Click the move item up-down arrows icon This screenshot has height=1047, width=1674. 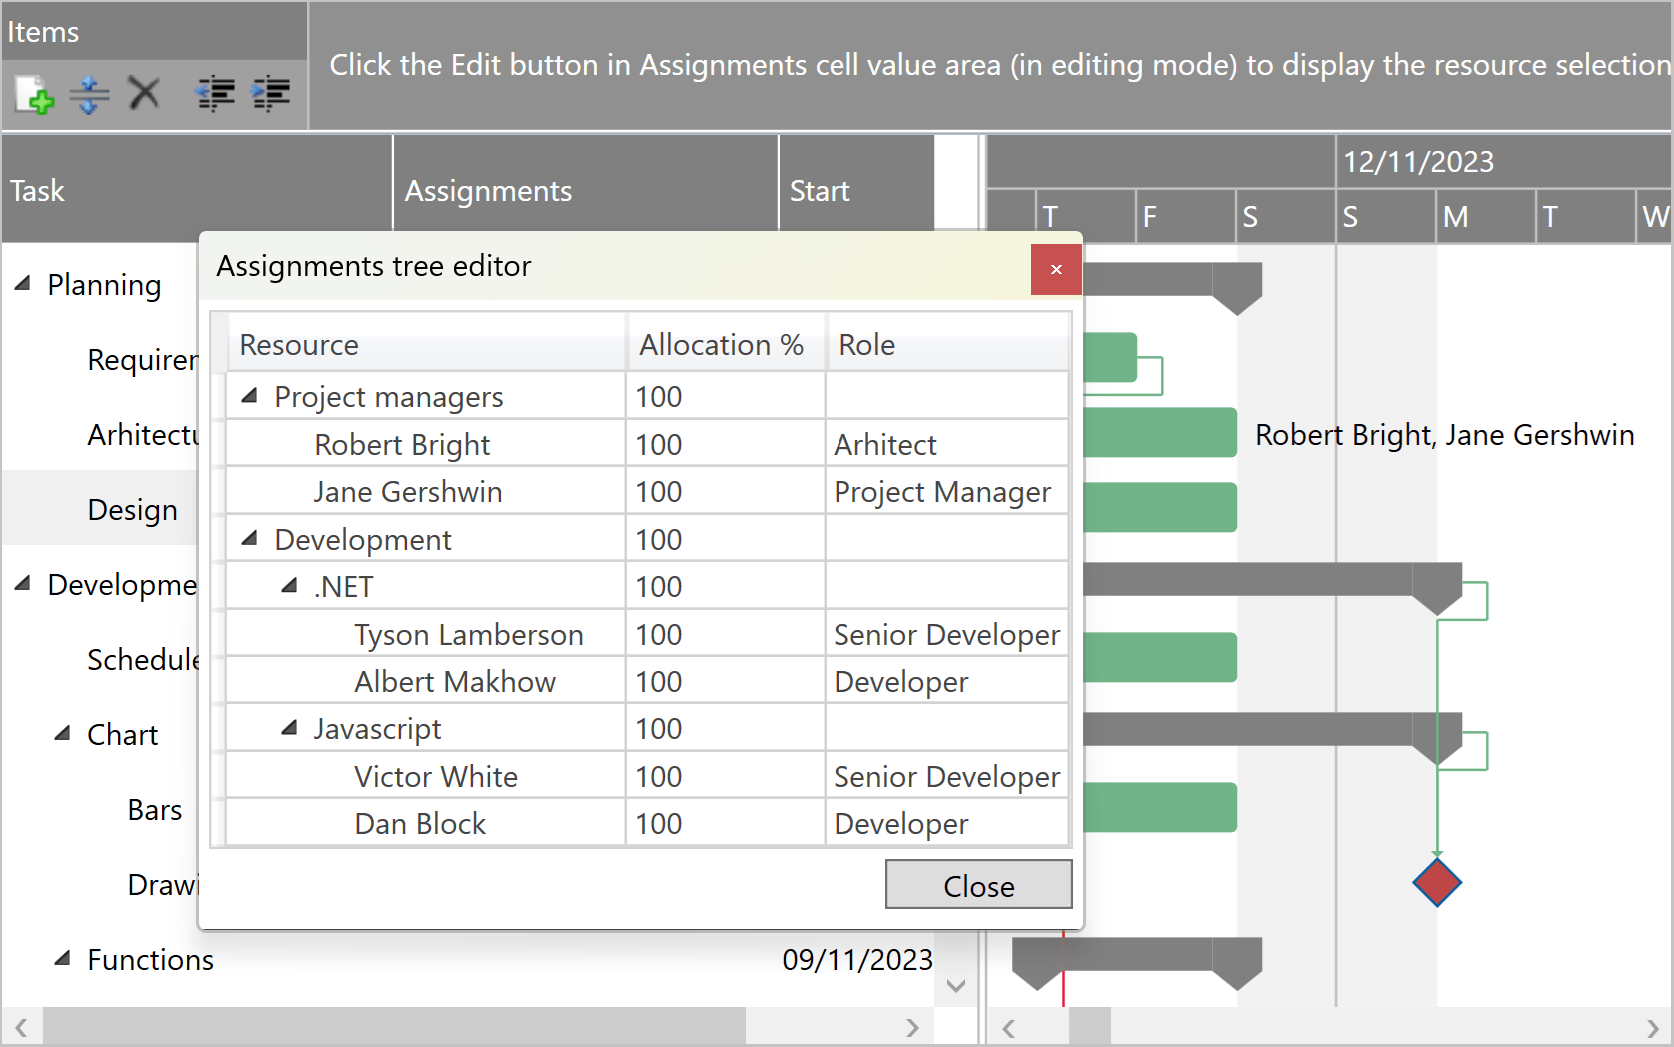coord(89,93)
